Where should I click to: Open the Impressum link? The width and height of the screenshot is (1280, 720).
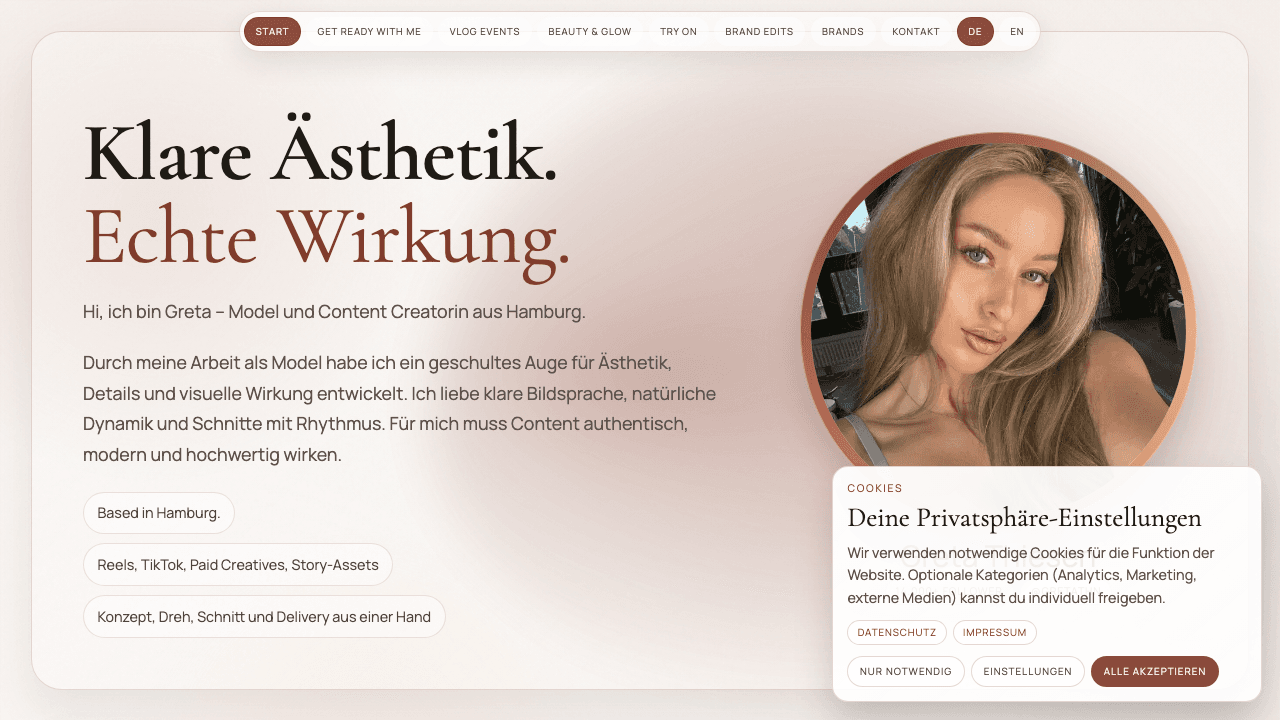[995, 632]
